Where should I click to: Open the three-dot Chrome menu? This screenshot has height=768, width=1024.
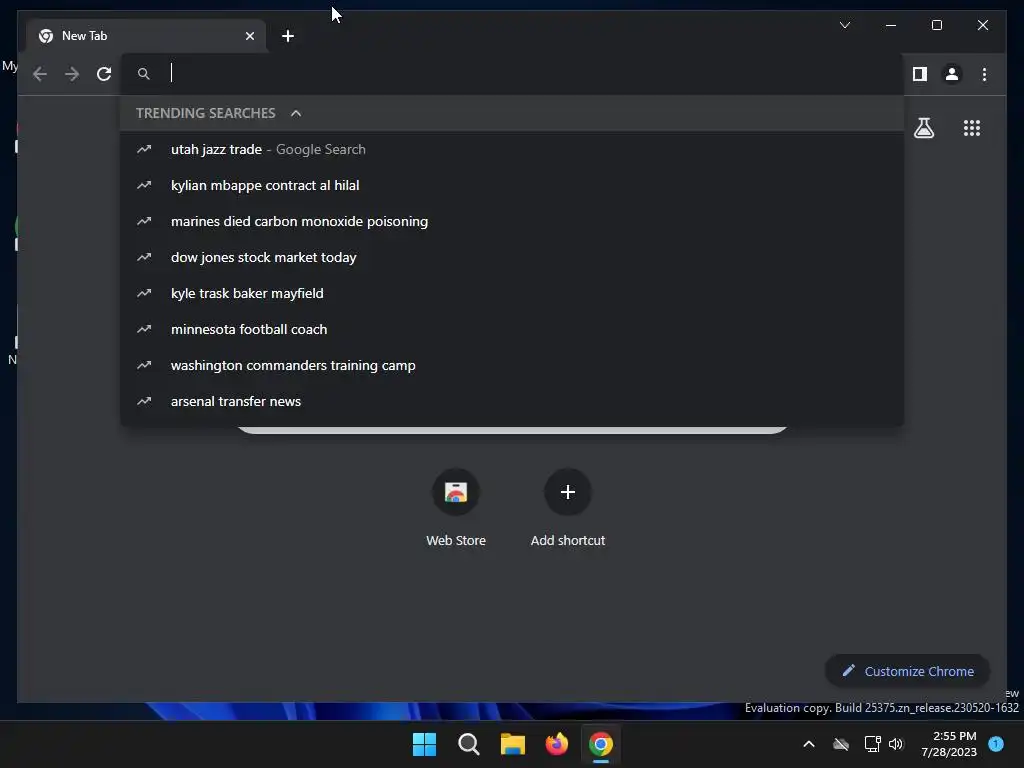984,74
